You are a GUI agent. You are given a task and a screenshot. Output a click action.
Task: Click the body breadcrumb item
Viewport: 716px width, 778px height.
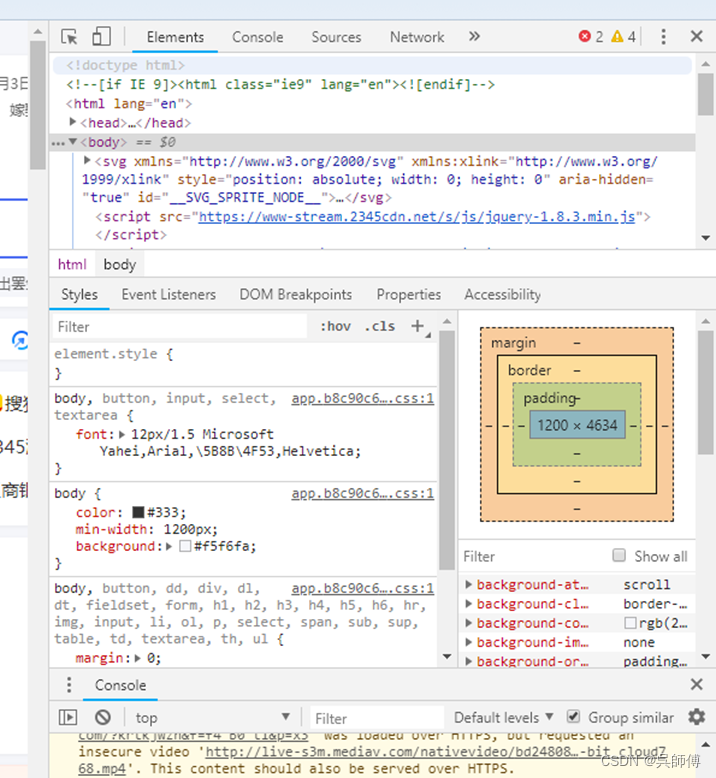120,264
